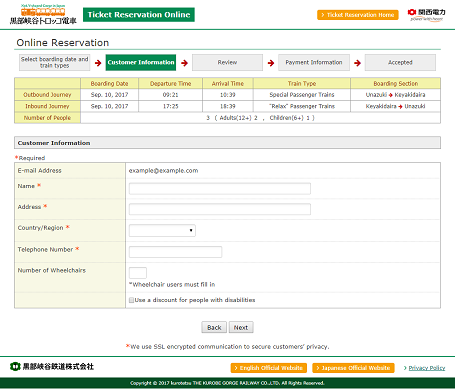This screenshot has height=389, width=455.
Task: Click the Kurobe Gorge Railway logo
Action: (43, 14)
